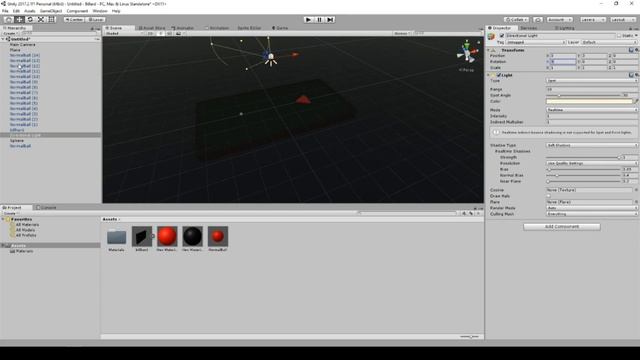Viewport: 640px width, 360px height.
Task: Select the NormalBall prefab asset
Action: pyautogui.click(x=218, y=237)
